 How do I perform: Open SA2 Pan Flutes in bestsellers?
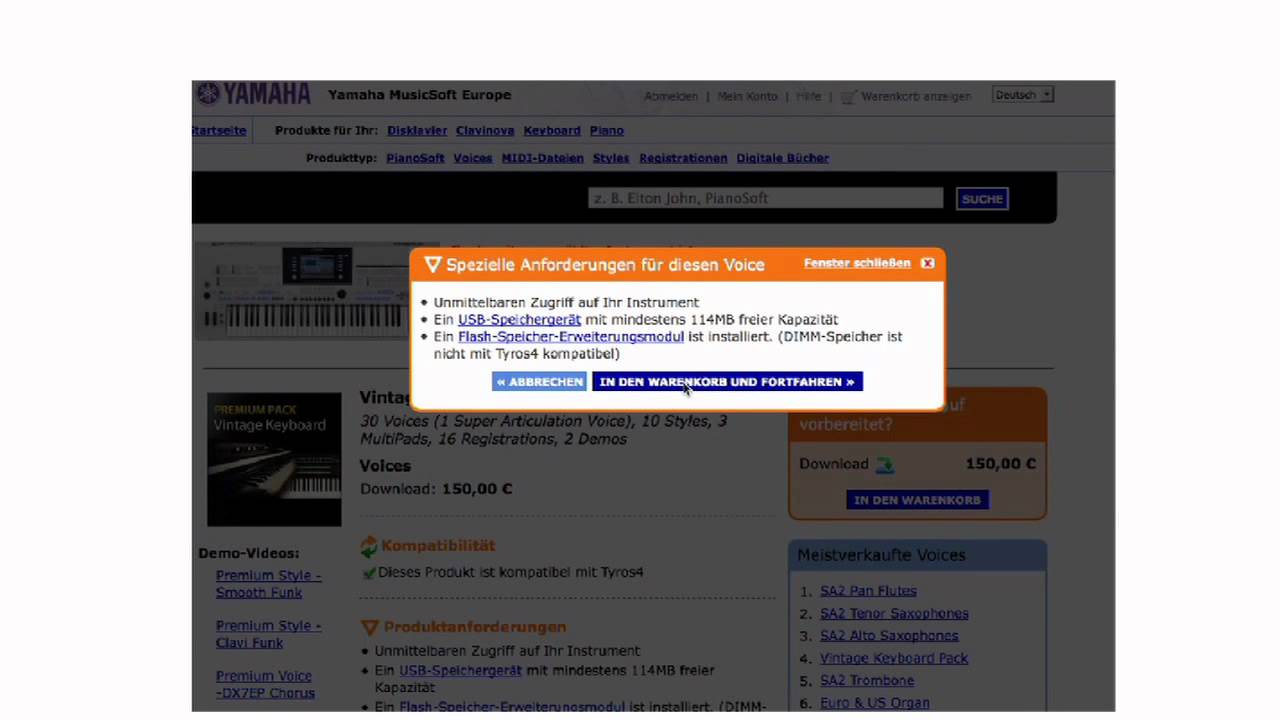tap(868, 591)
